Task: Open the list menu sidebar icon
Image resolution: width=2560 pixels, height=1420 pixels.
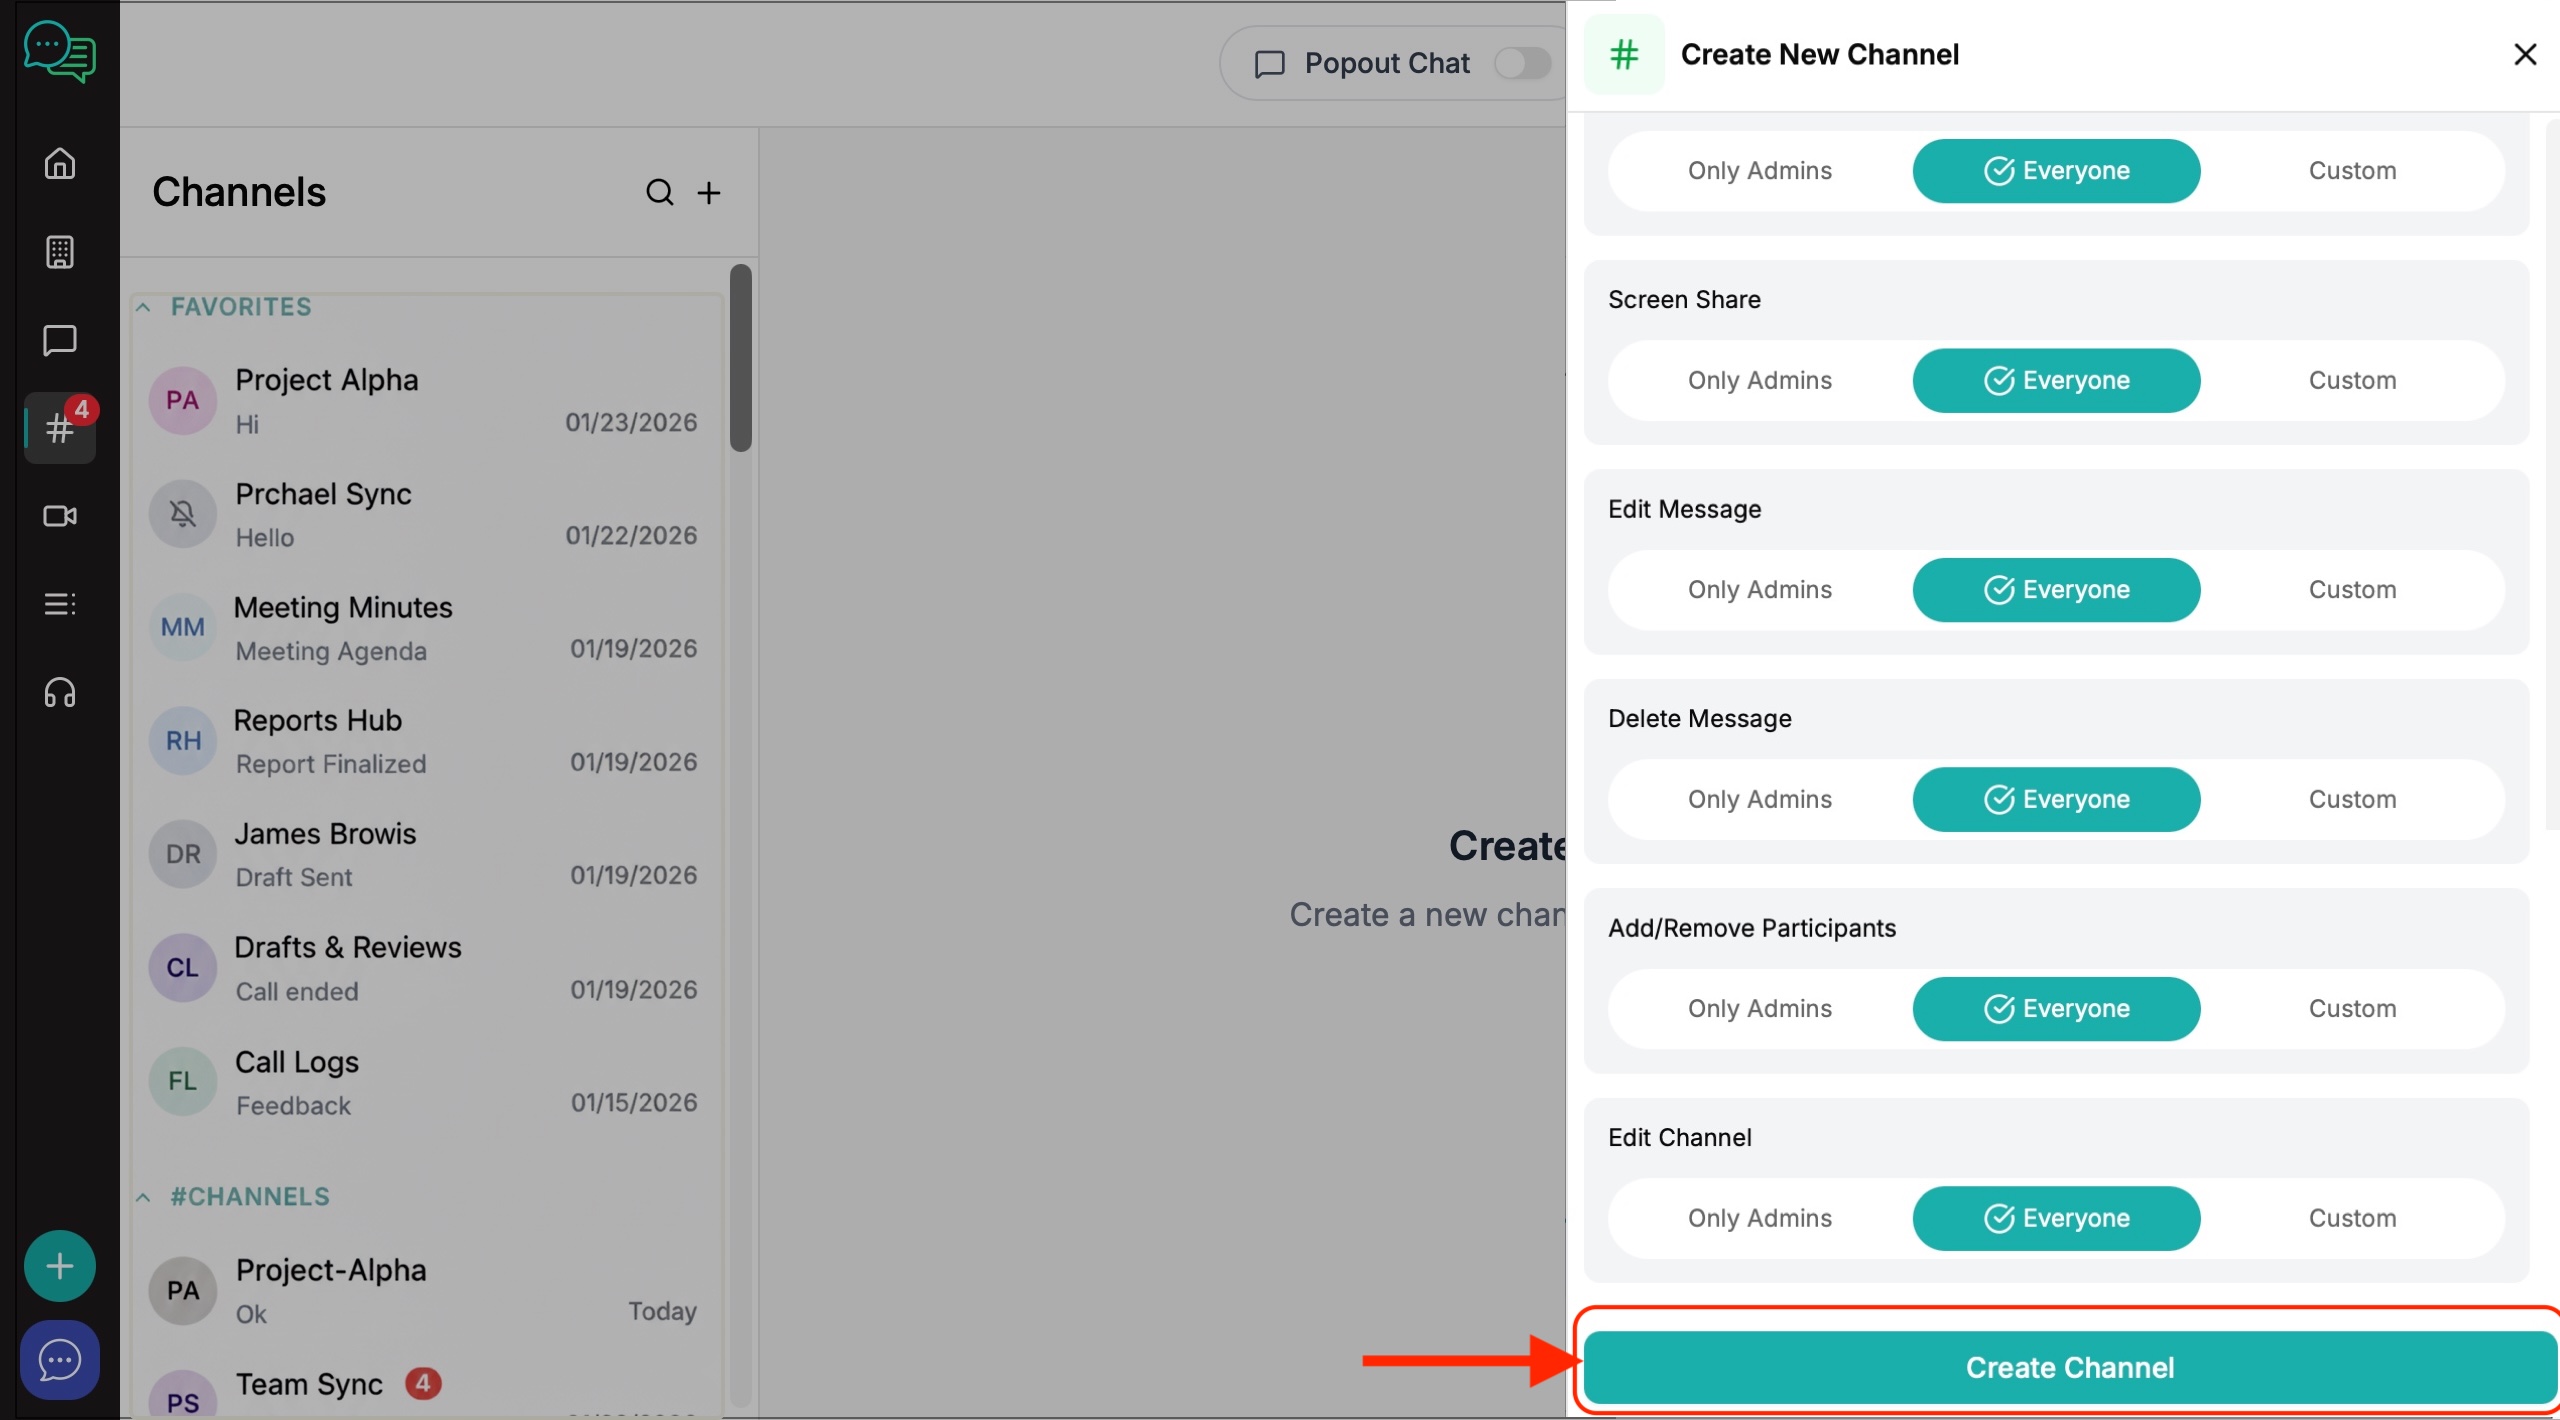Action: [60, 604]
